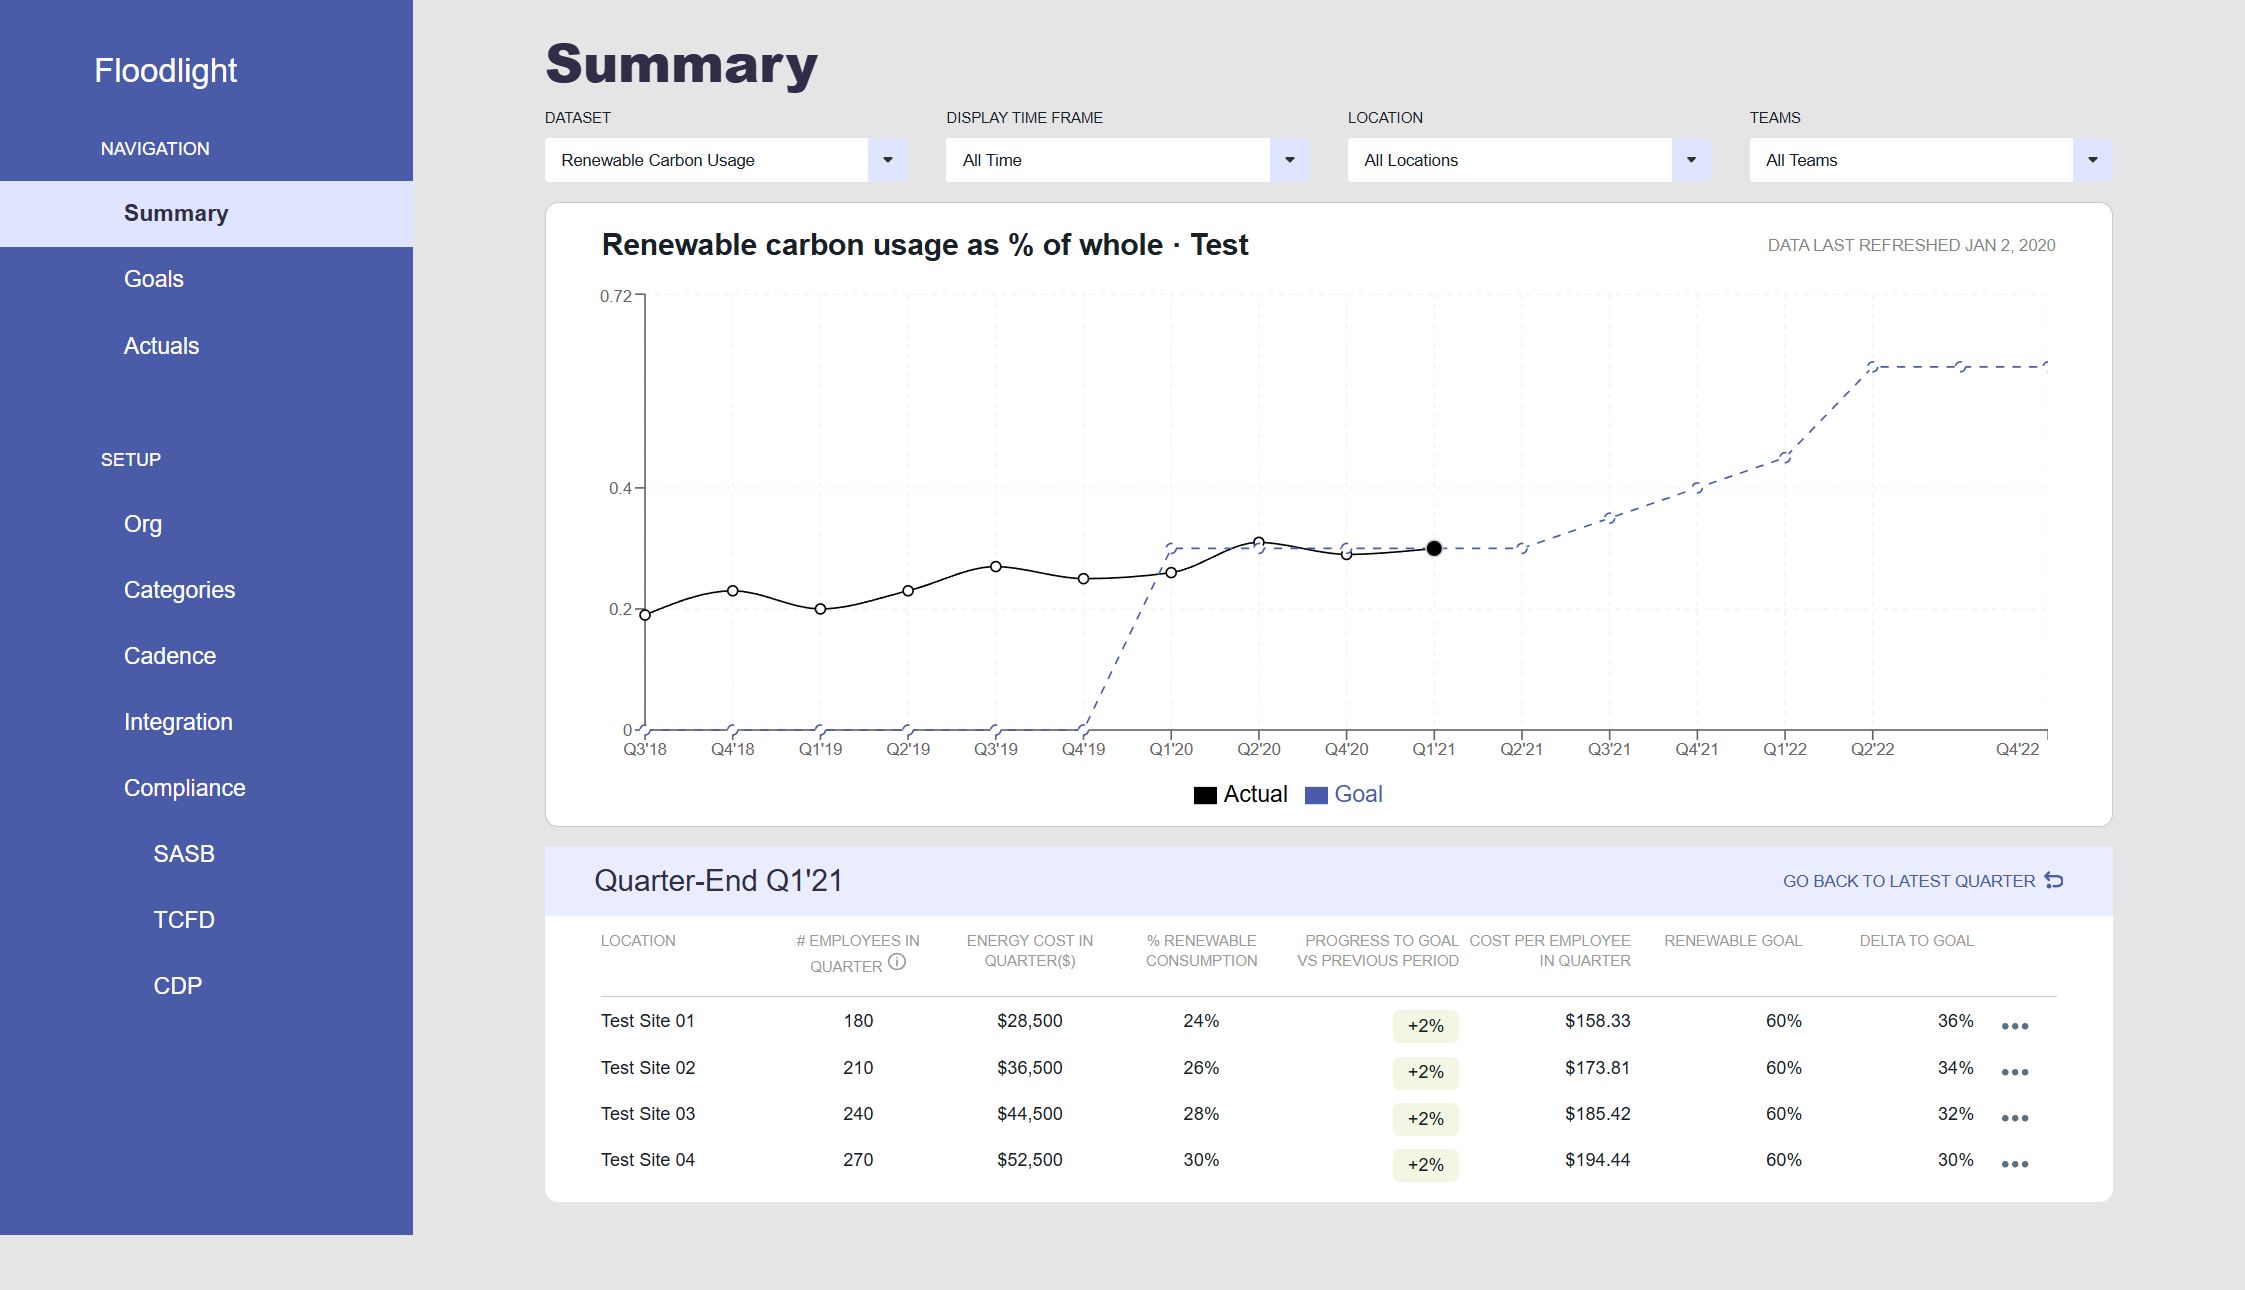Click the $28,500 energy cost cell
Viewport: 2245px width, 1290px height.
tap(1030, 1021)
